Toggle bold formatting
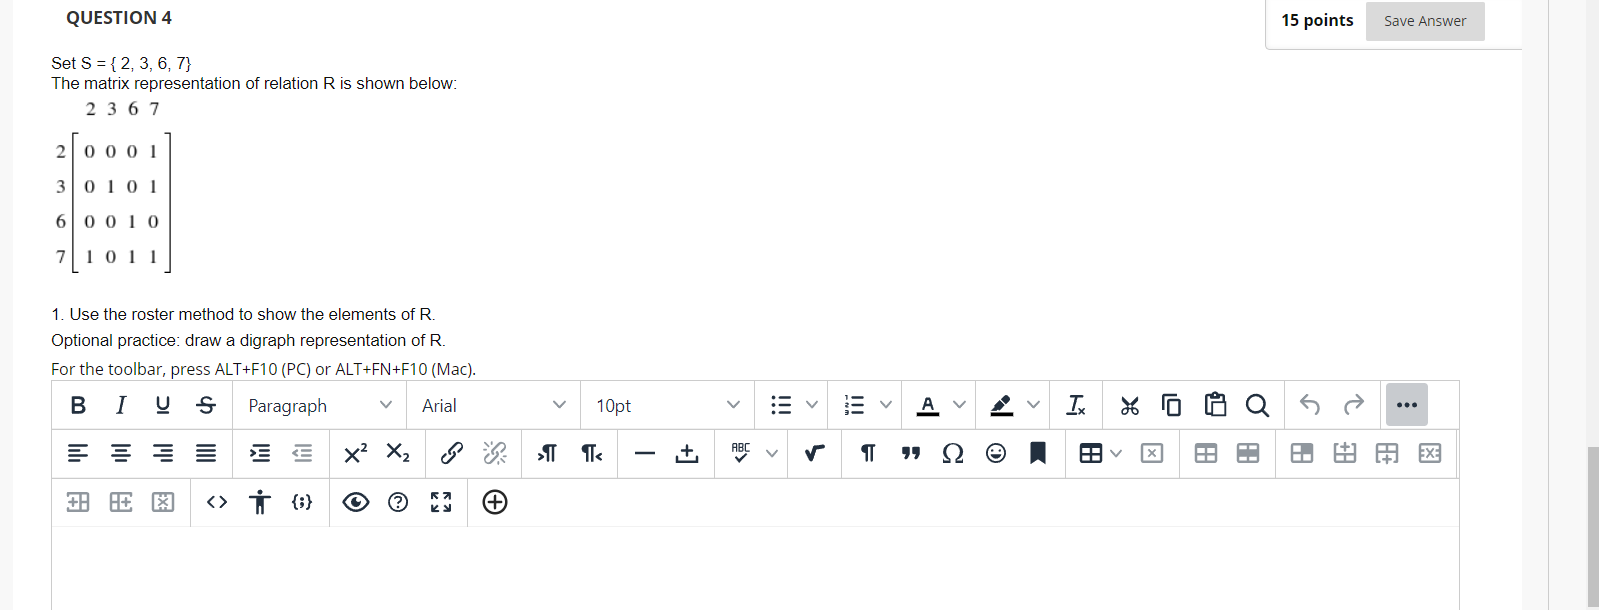The image size is (1599, 610). 78,405
